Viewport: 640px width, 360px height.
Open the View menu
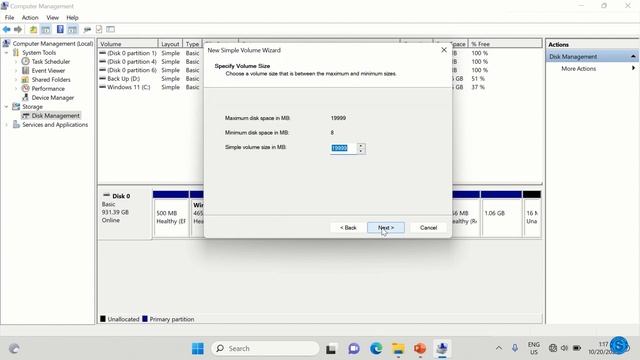[52, 18]
